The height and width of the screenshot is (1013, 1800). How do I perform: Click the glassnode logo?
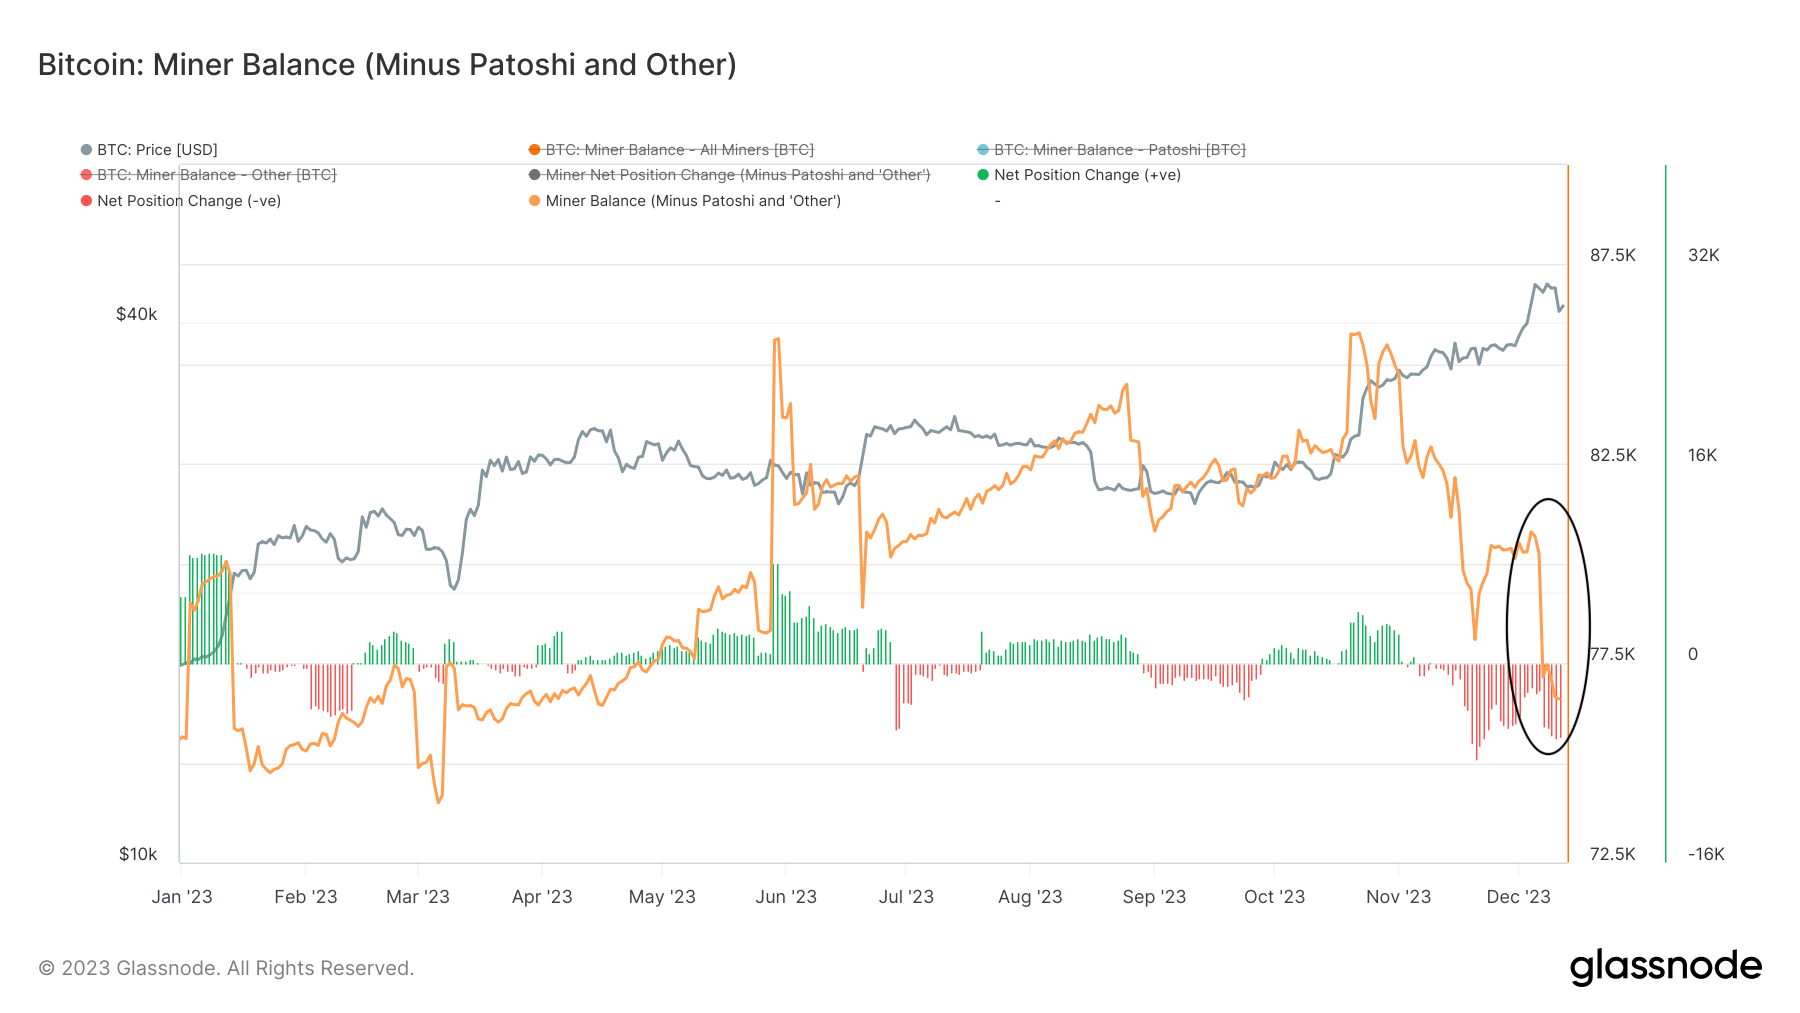[1666, 966]
